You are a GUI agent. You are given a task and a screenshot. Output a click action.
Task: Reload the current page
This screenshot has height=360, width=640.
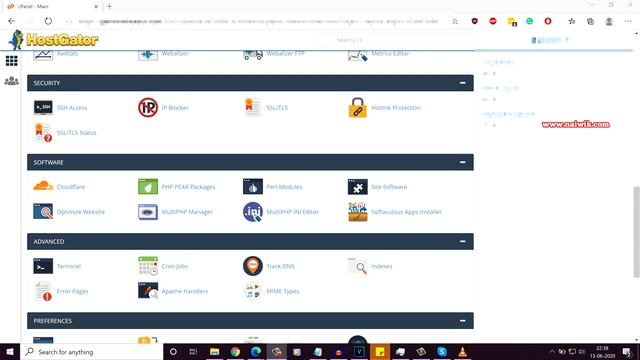(x=48, y=21)
